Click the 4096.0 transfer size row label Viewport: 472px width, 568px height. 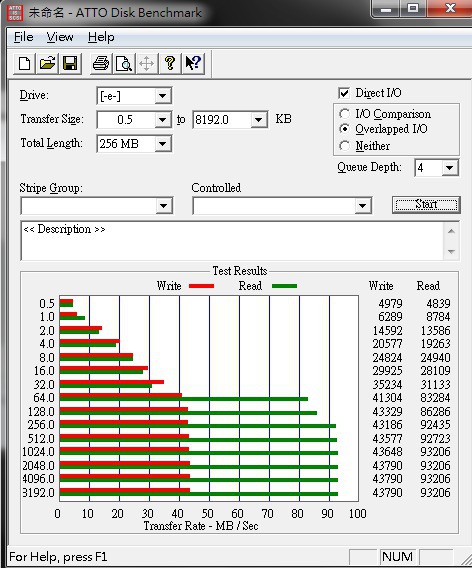[x=38, y=479]
